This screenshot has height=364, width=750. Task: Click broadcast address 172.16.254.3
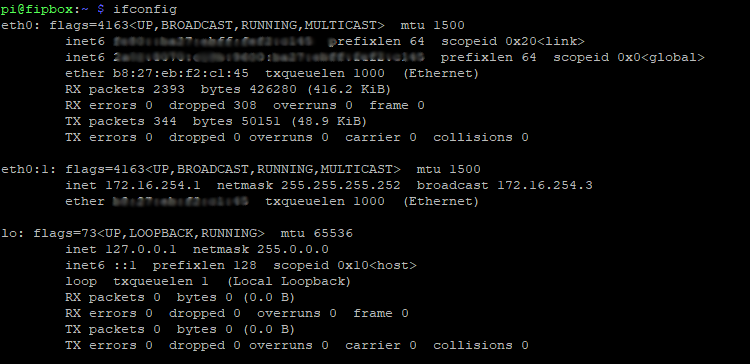click(x=545, y=185)
